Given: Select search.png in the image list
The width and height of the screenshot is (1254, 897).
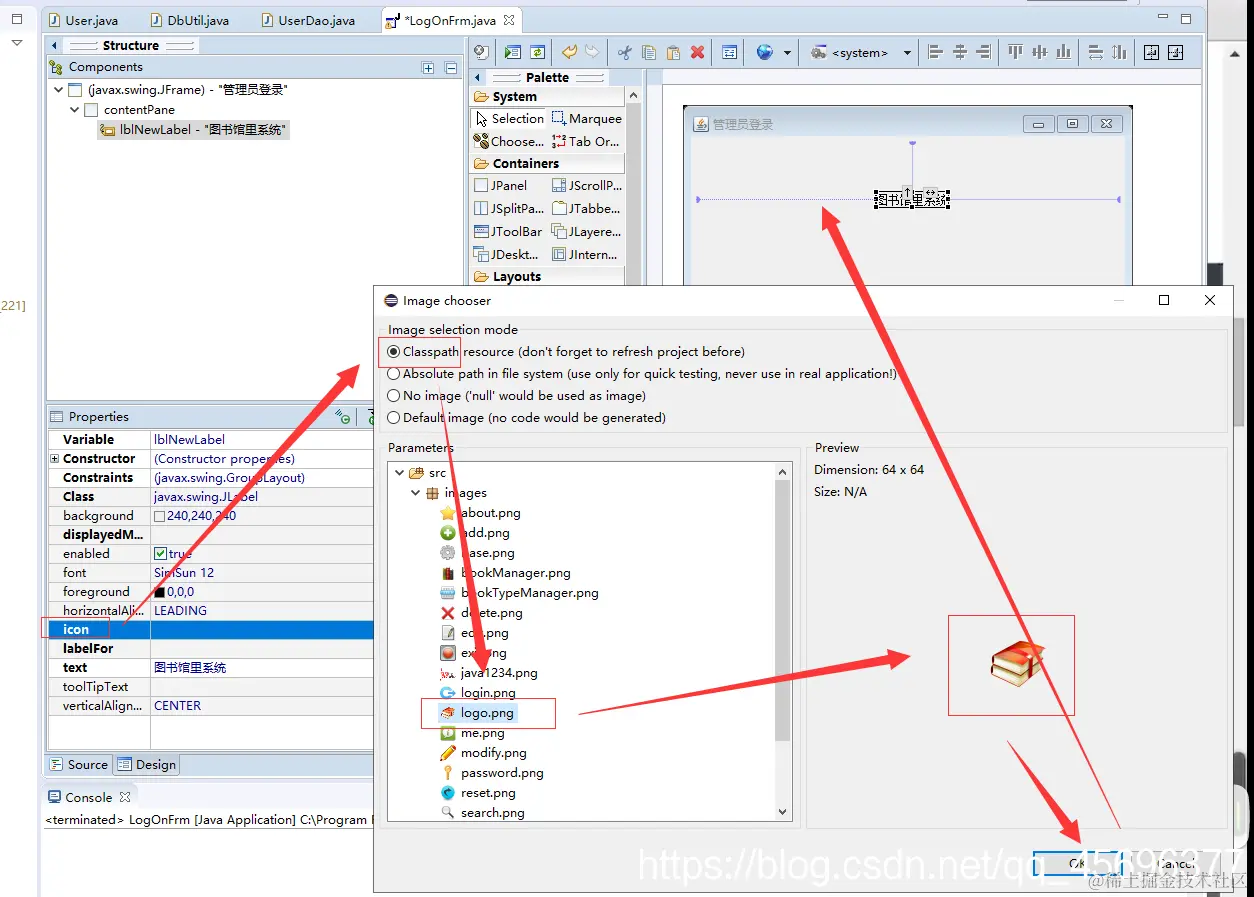Looking at the screenshot, I should pyautogui.click(x=483, y=813).
